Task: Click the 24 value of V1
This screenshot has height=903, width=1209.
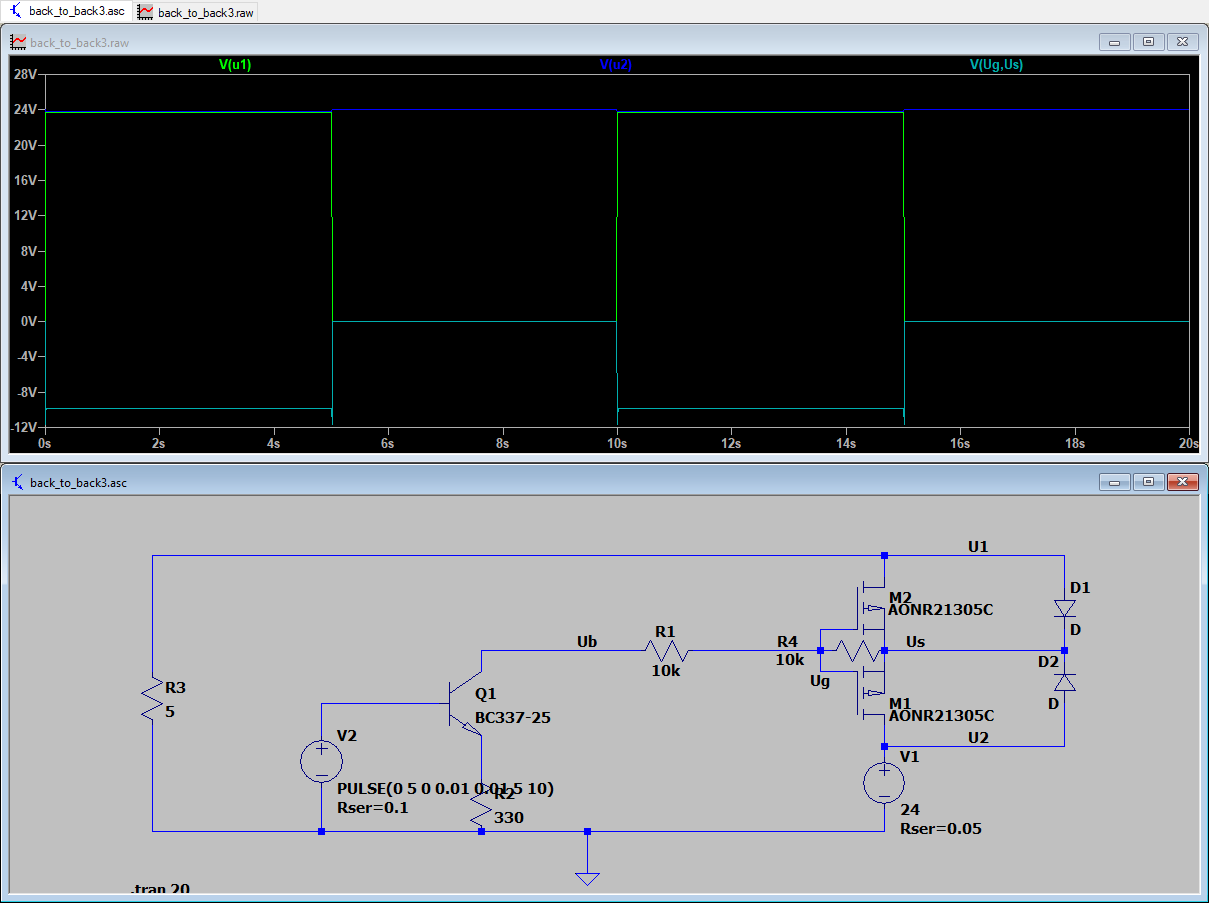Action: (910, 809)
